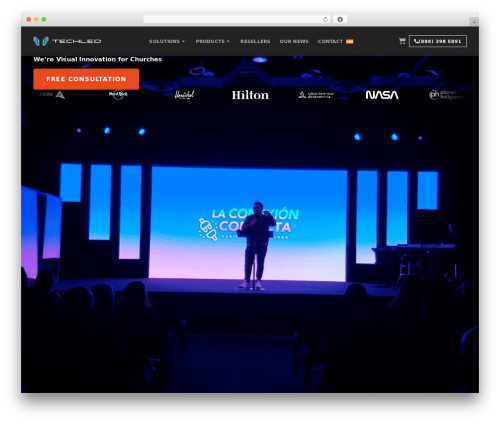Click the Free Consultation button
This screenshot has height=423, width=500.
(x=86, y=79)
